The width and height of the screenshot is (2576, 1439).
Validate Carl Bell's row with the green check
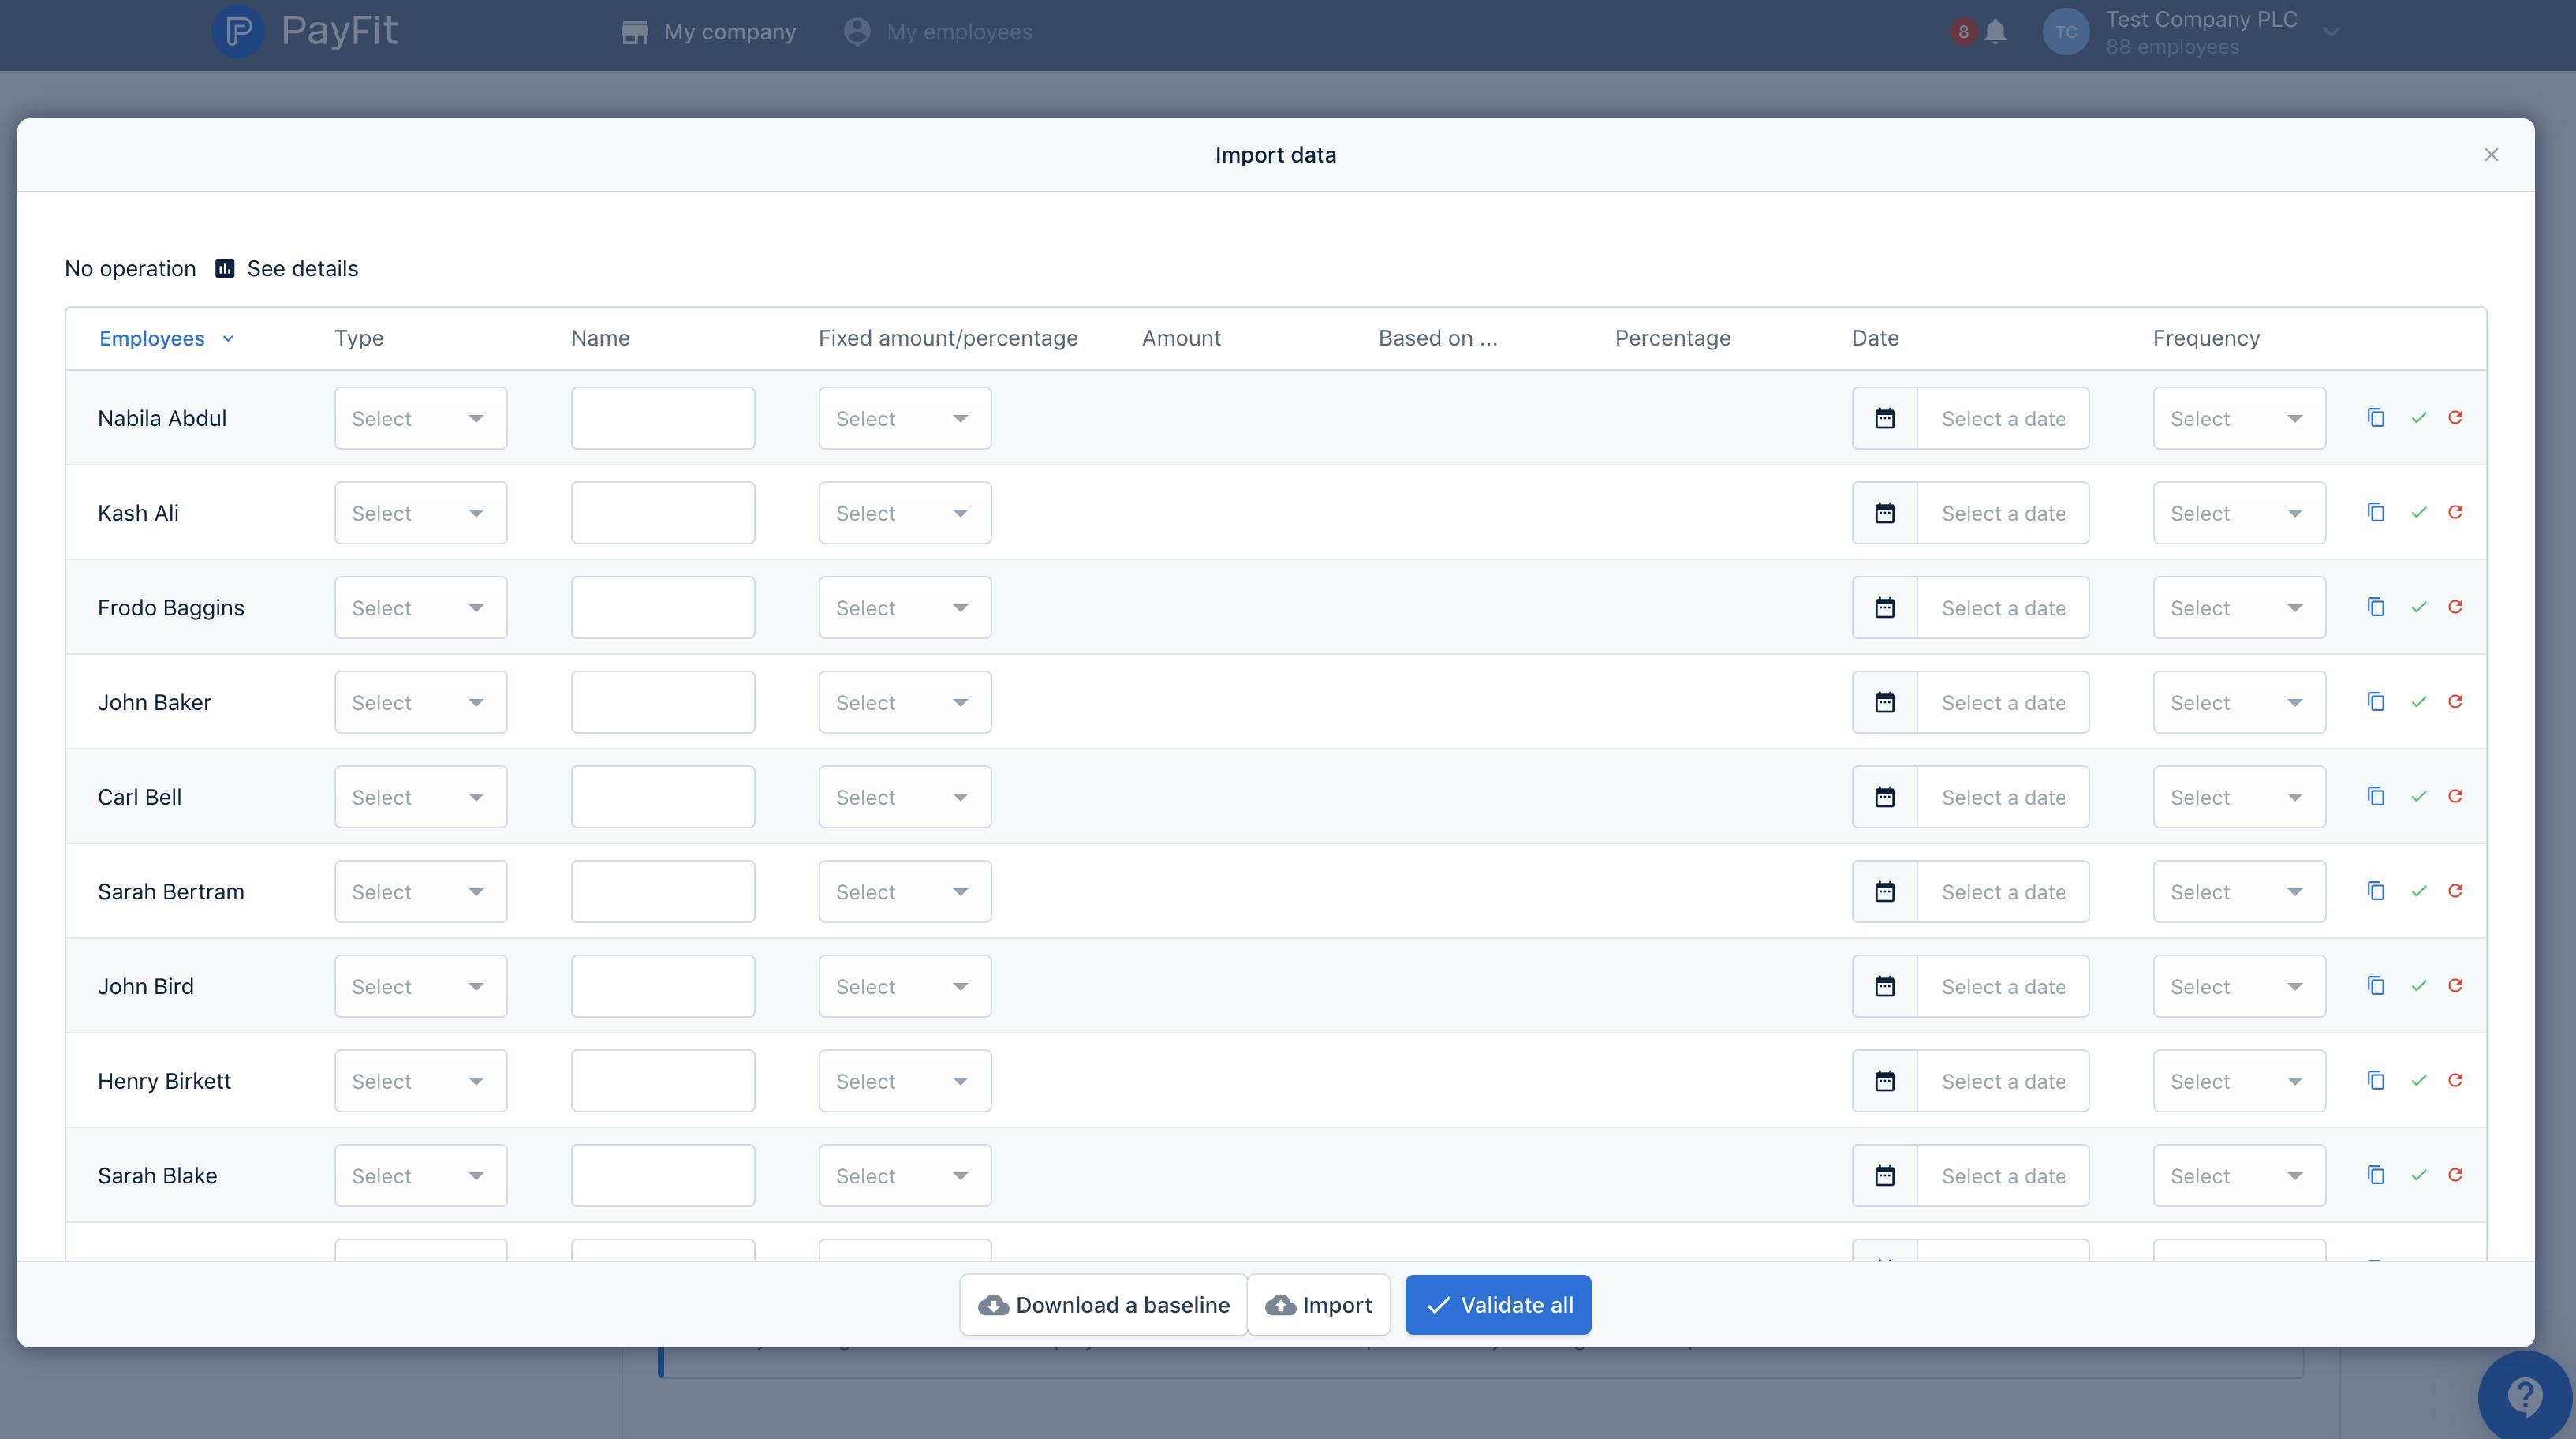click(x=2419, y=797)
